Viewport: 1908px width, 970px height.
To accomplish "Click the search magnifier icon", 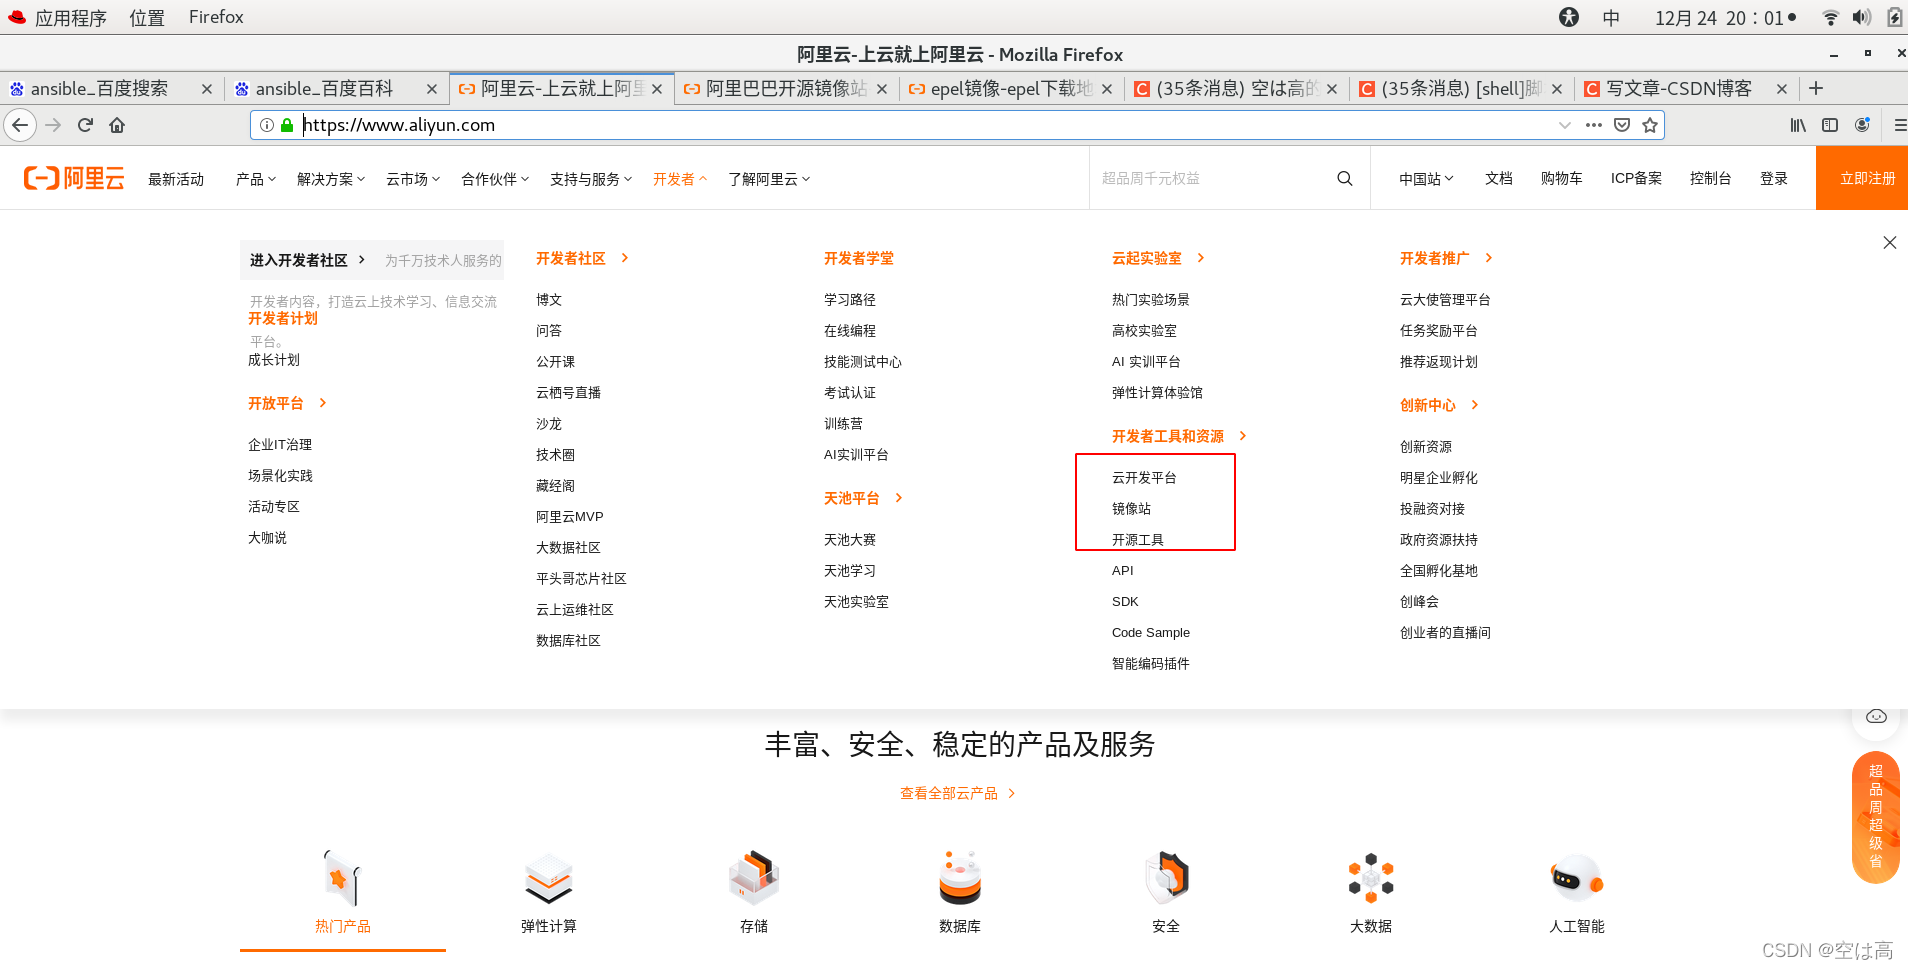I will [x=1345, y=178].
